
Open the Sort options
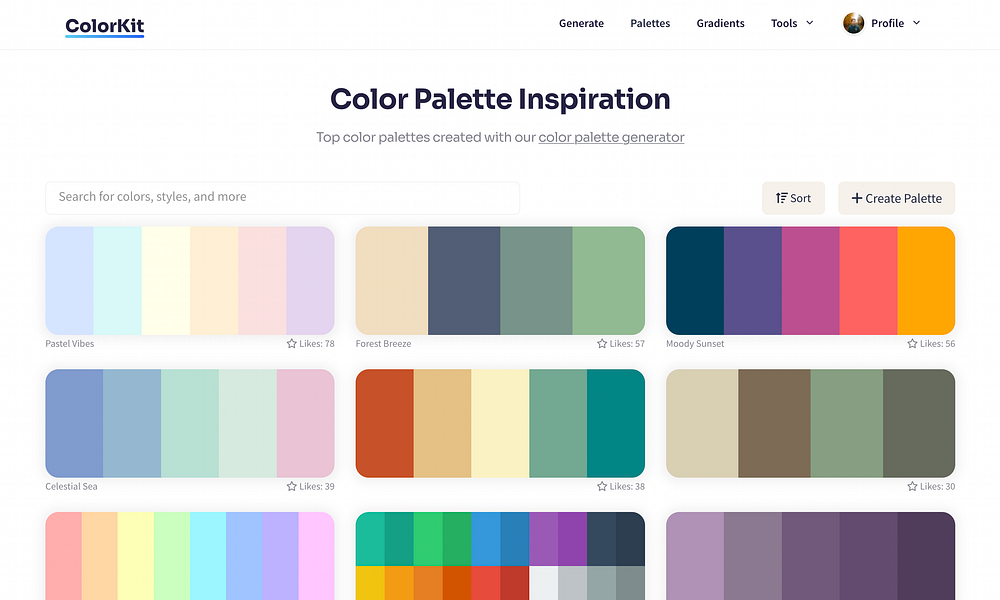click(793, 198)
